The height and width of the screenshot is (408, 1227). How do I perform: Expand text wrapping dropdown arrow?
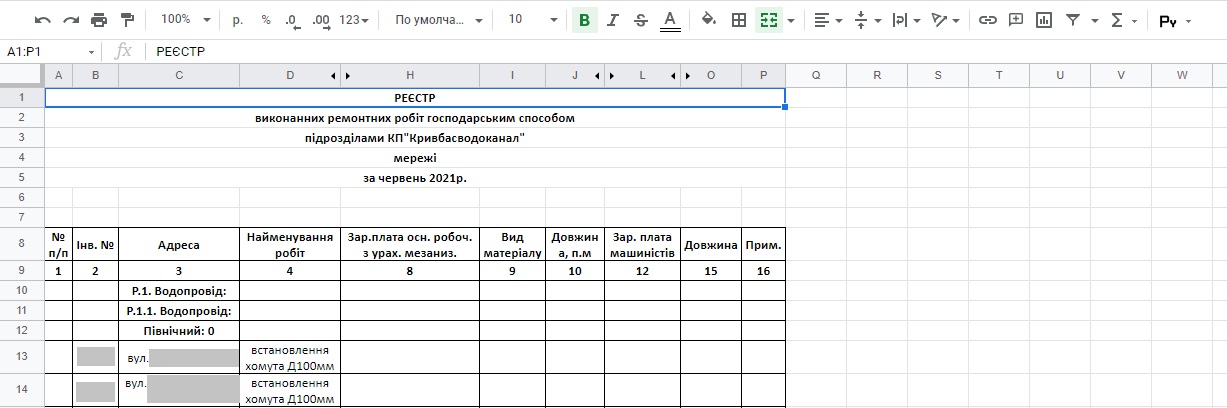point(916,21)
